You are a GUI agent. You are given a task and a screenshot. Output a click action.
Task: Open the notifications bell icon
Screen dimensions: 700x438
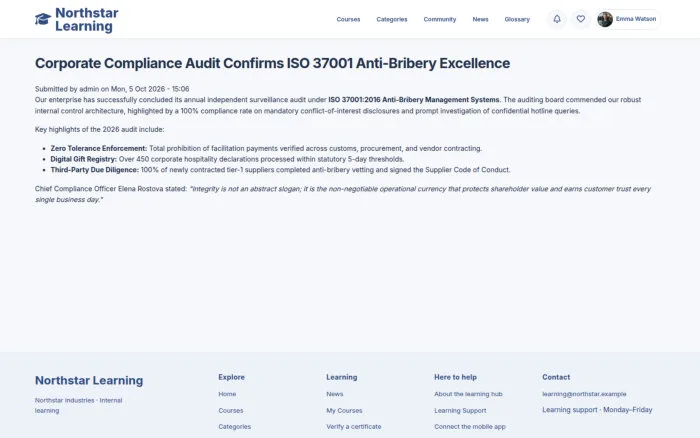[x=557, y=19]
